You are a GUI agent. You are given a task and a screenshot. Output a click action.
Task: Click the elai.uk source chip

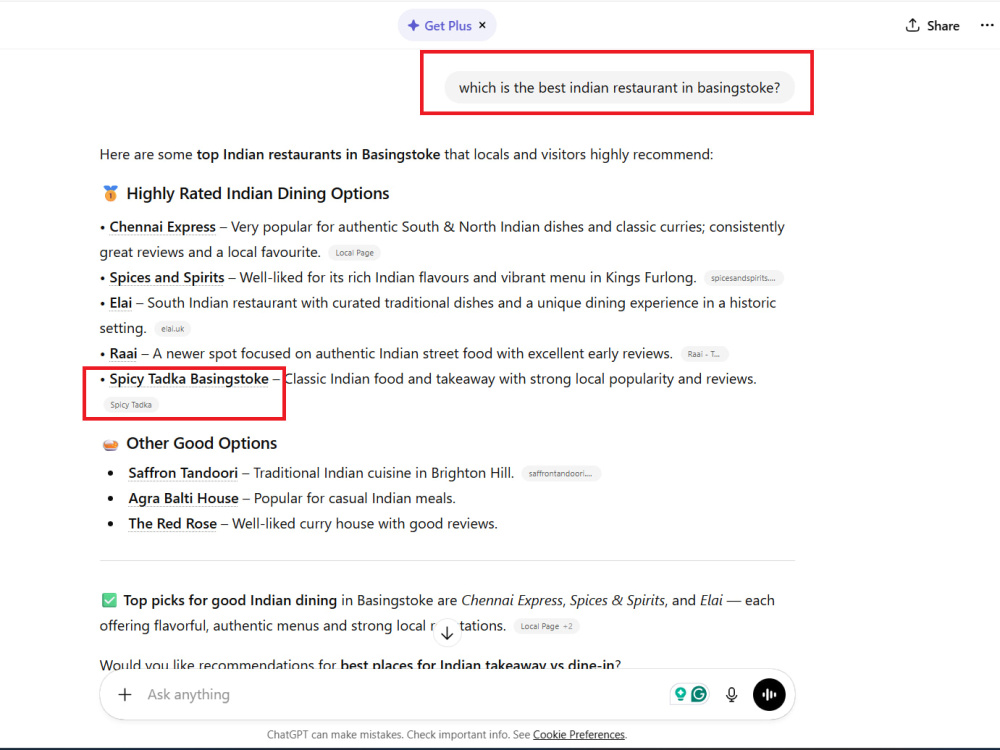pos(173,329)
